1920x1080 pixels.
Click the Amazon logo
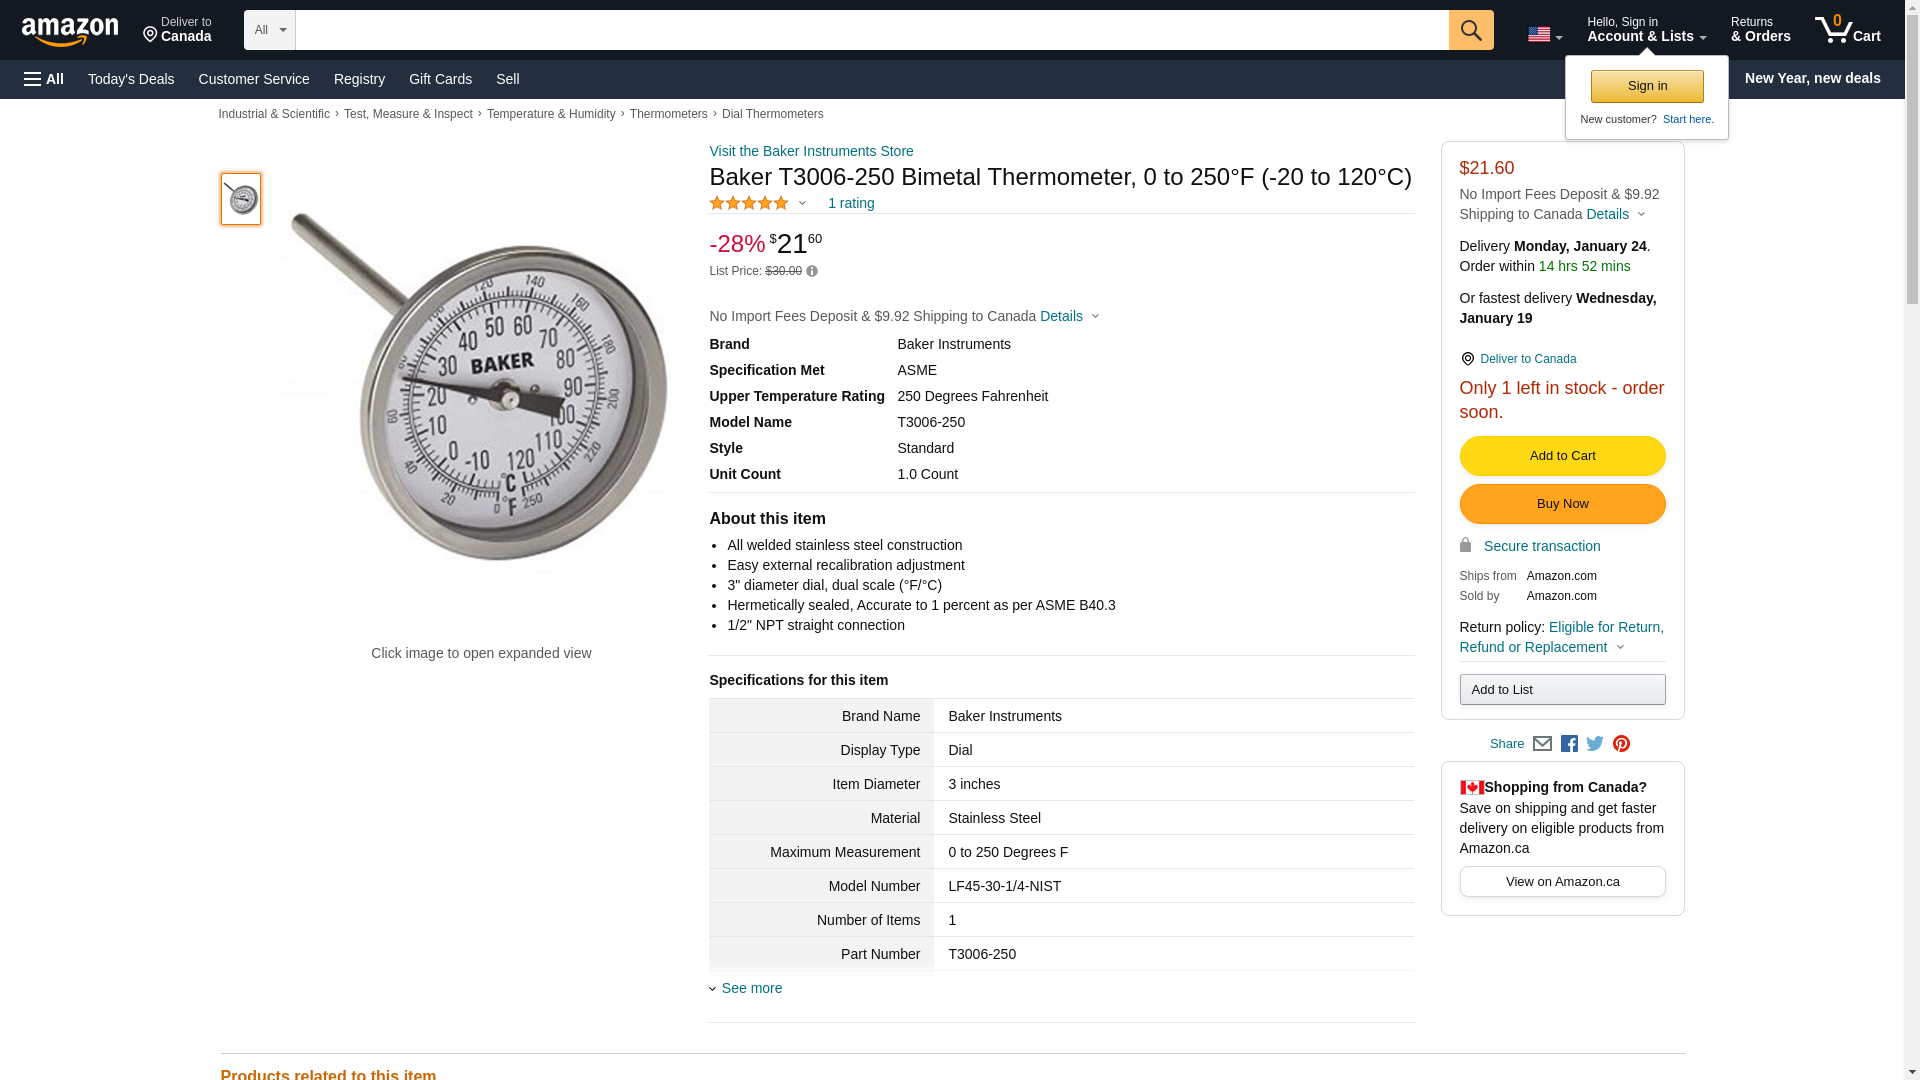coord(70,32)
